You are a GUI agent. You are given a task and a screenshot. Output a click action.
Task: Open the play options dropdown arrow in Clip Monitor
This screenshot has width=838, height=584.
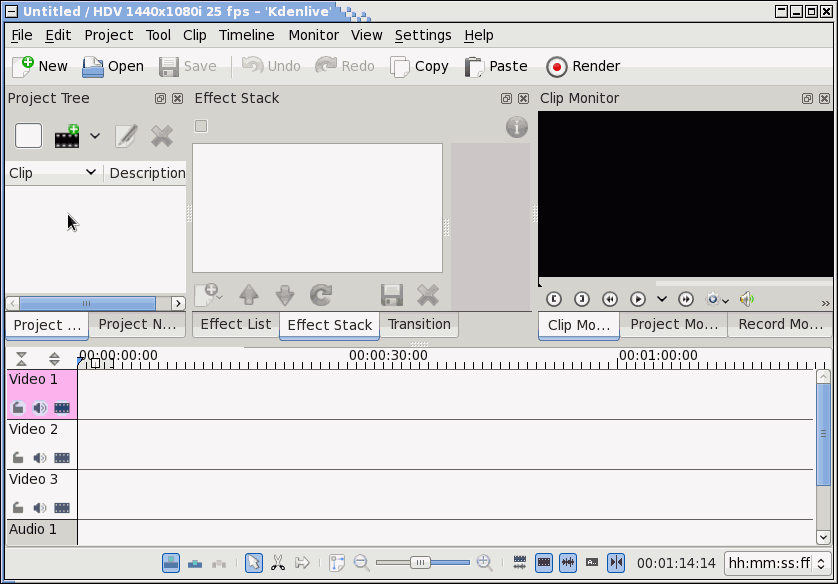(662, 299)
